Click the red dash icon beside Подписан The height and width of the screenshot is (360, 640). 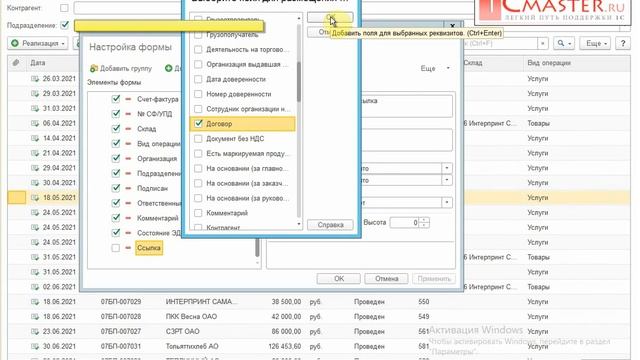[128, 188]
